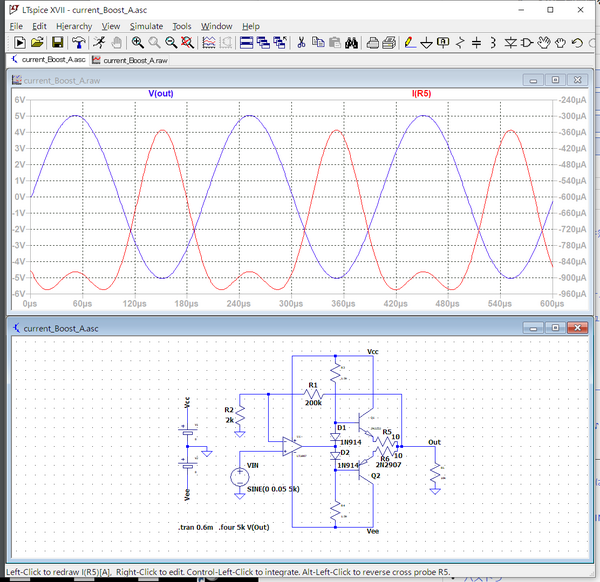Viewport: 600px width, 582px height.
Task: Open the Simulate menu
Action: (146, 26)
